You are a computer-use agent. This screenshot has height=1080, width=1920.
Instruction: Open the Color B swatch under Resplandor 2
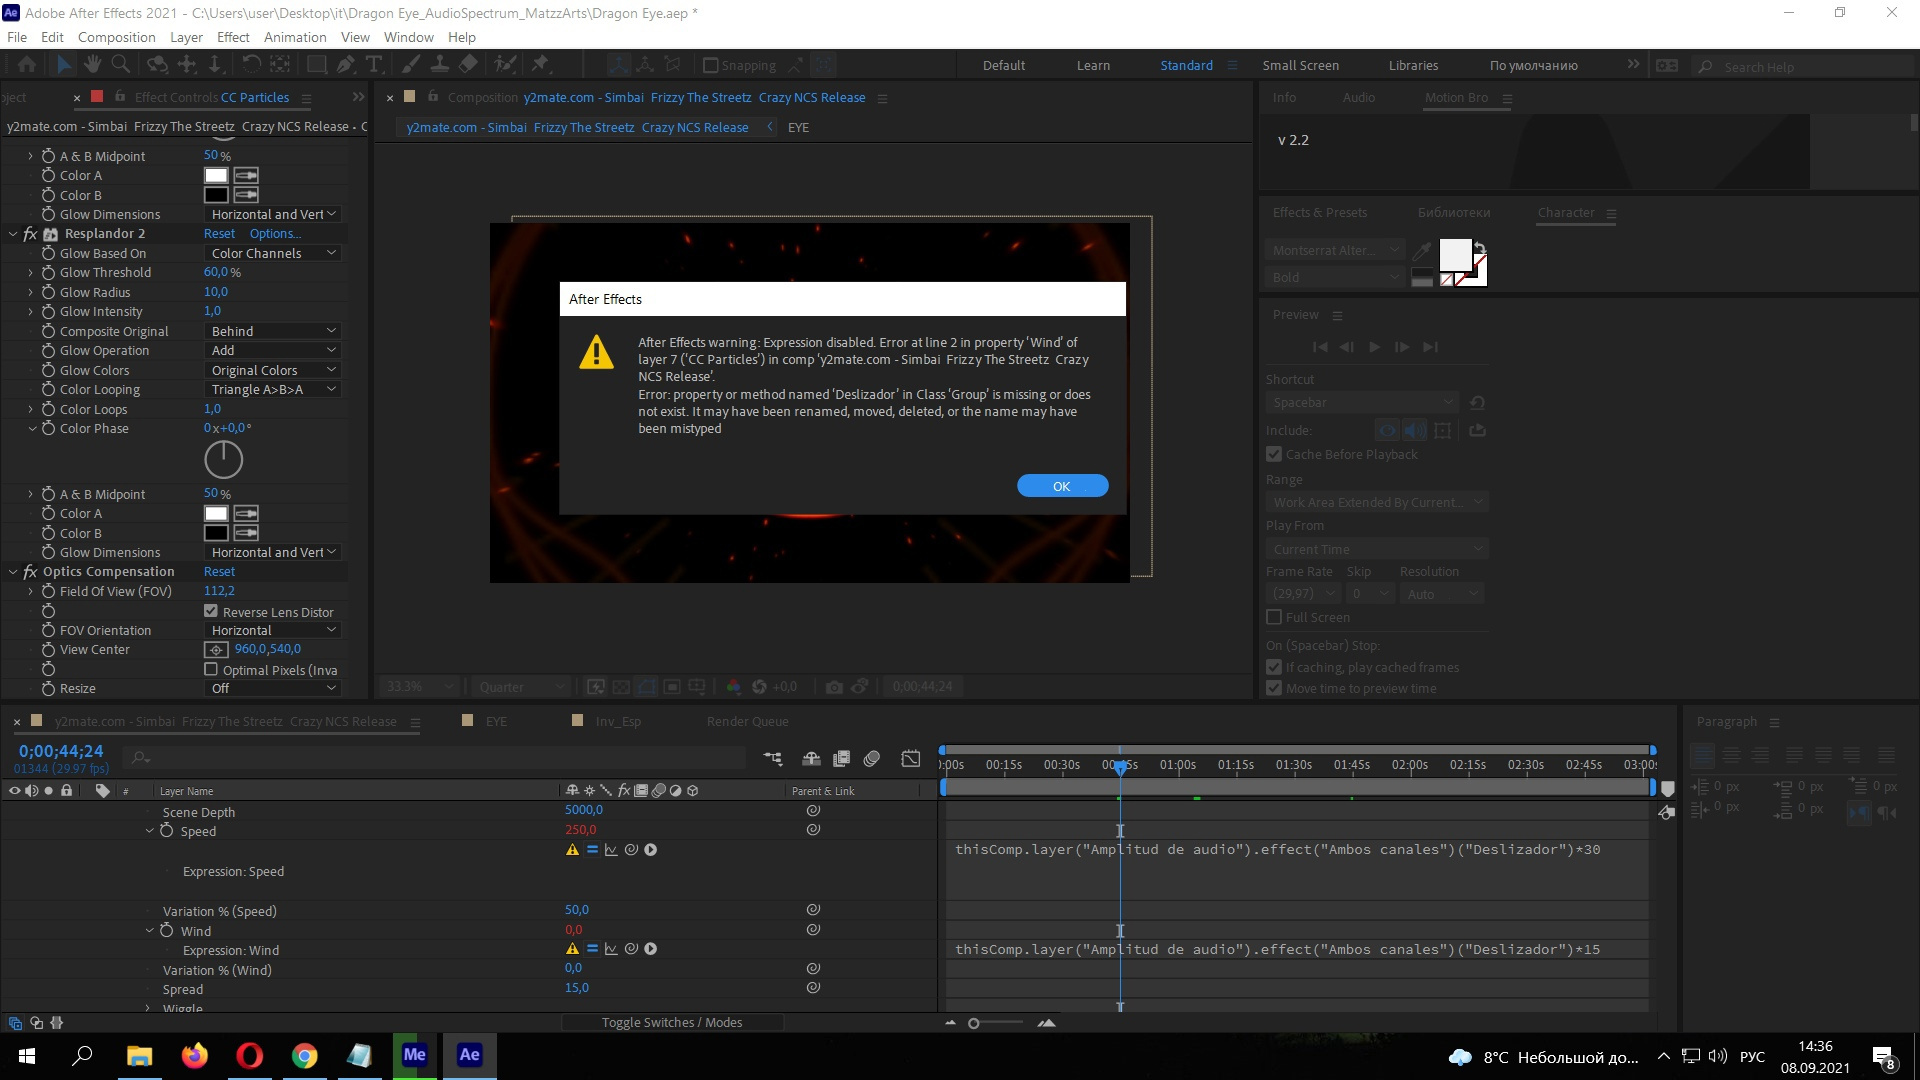pyautogui.click(x=216, y=533)
